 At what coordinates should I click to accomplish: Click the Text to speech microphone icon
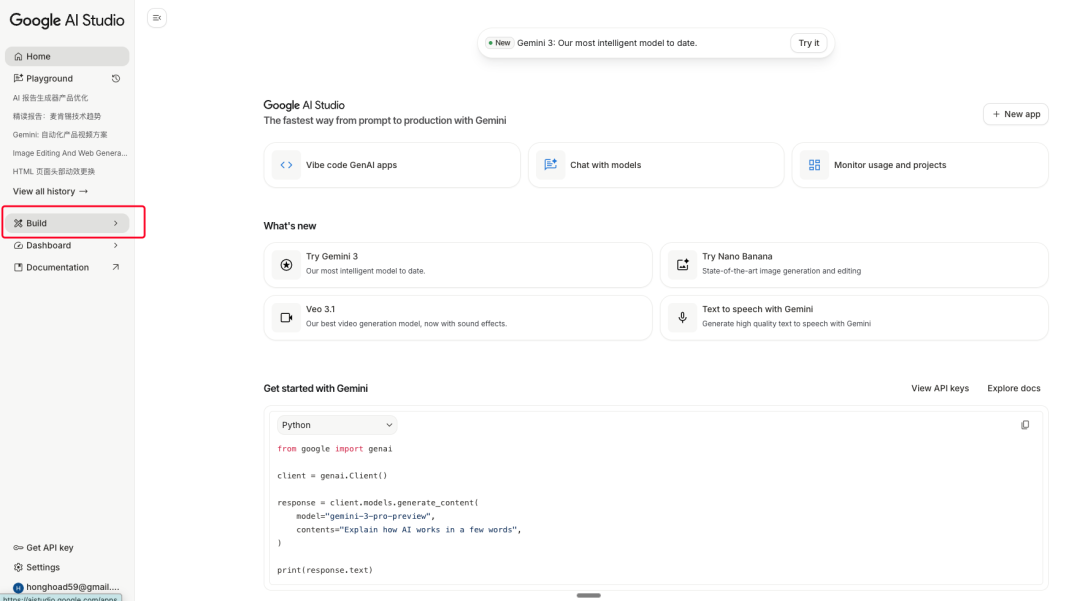[682, 317]
